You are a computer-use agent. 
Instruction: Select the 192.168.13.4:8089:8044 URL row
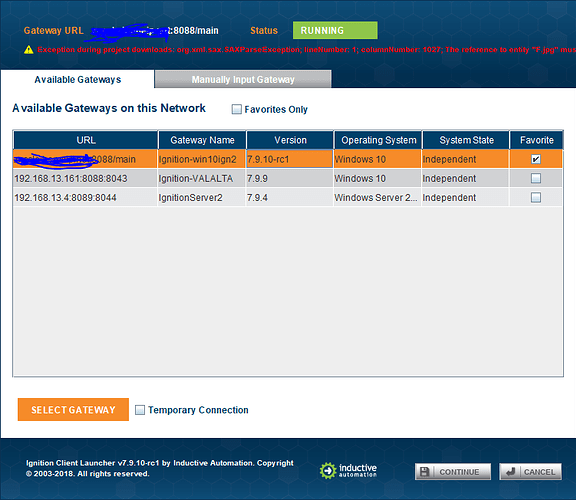point(85,197)
